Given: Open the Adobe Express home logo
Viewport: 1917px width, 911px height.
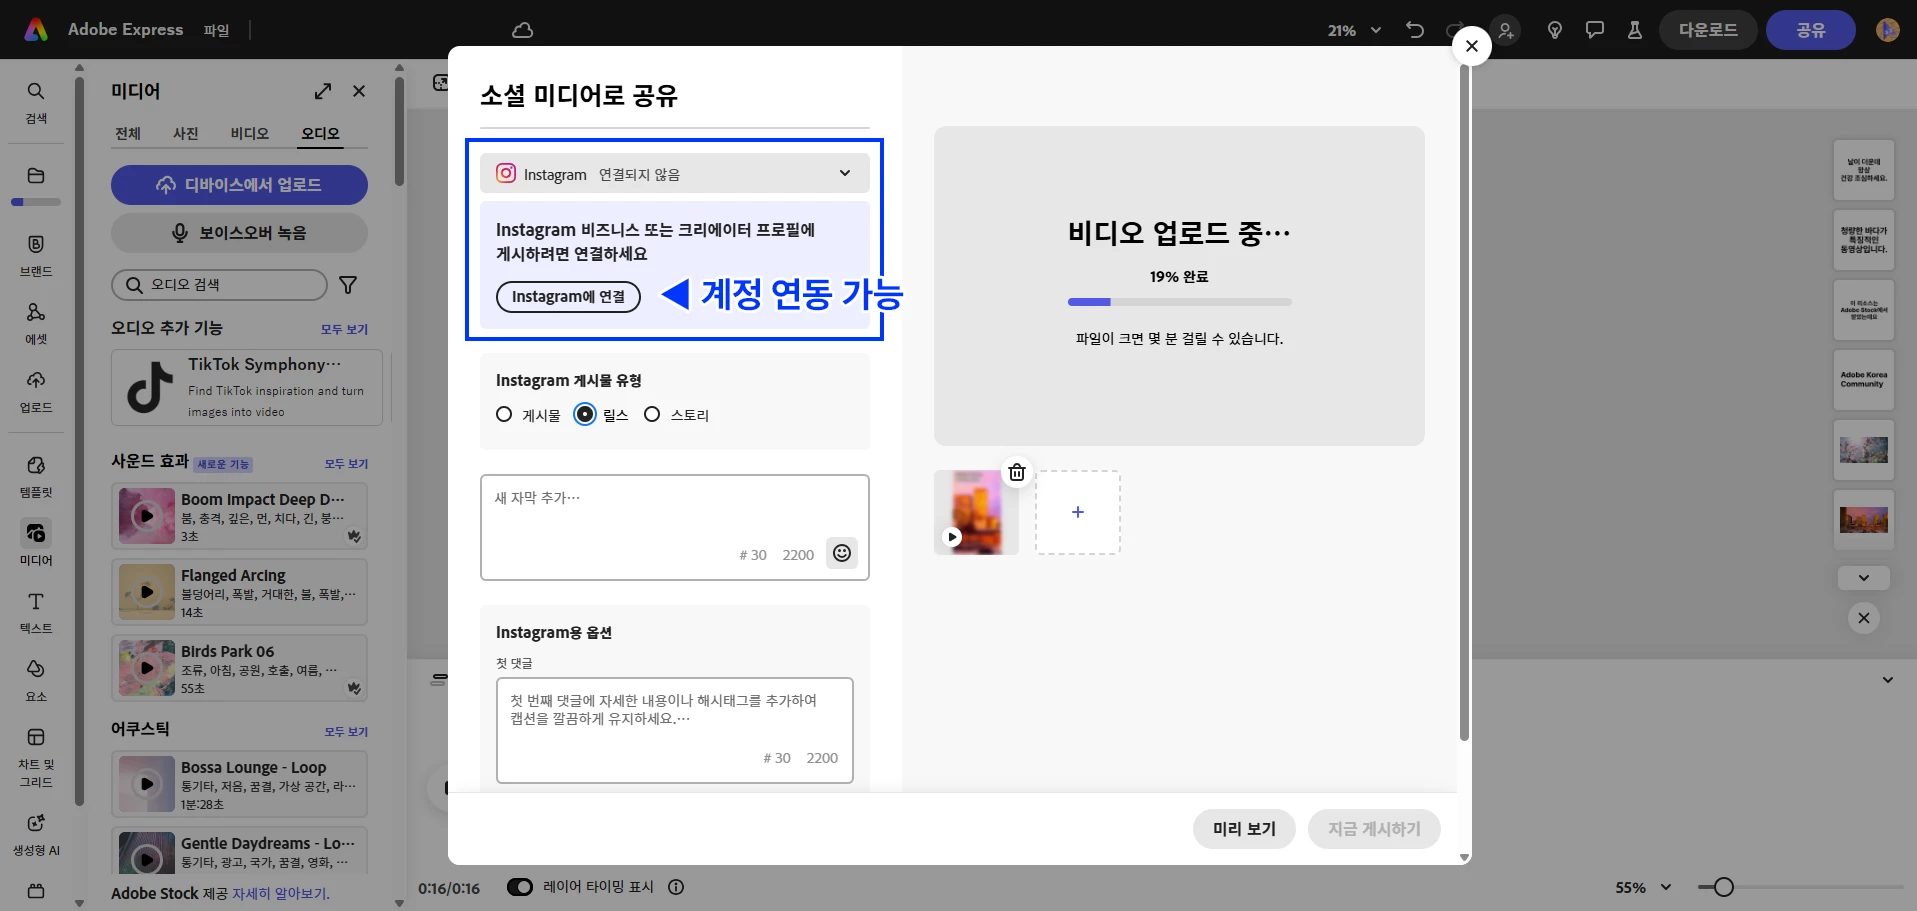Looking at the screenshot, I should [x=36, y=30].
